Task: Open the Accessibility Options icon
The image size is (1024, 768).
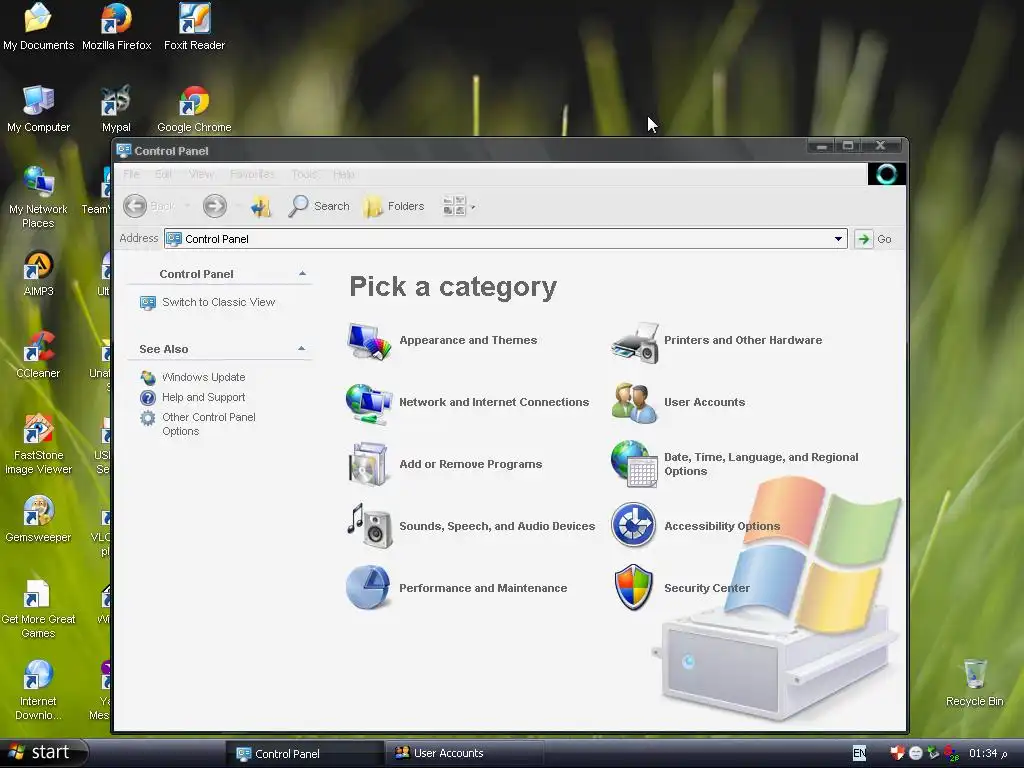Action: click(x=633, y=525)
